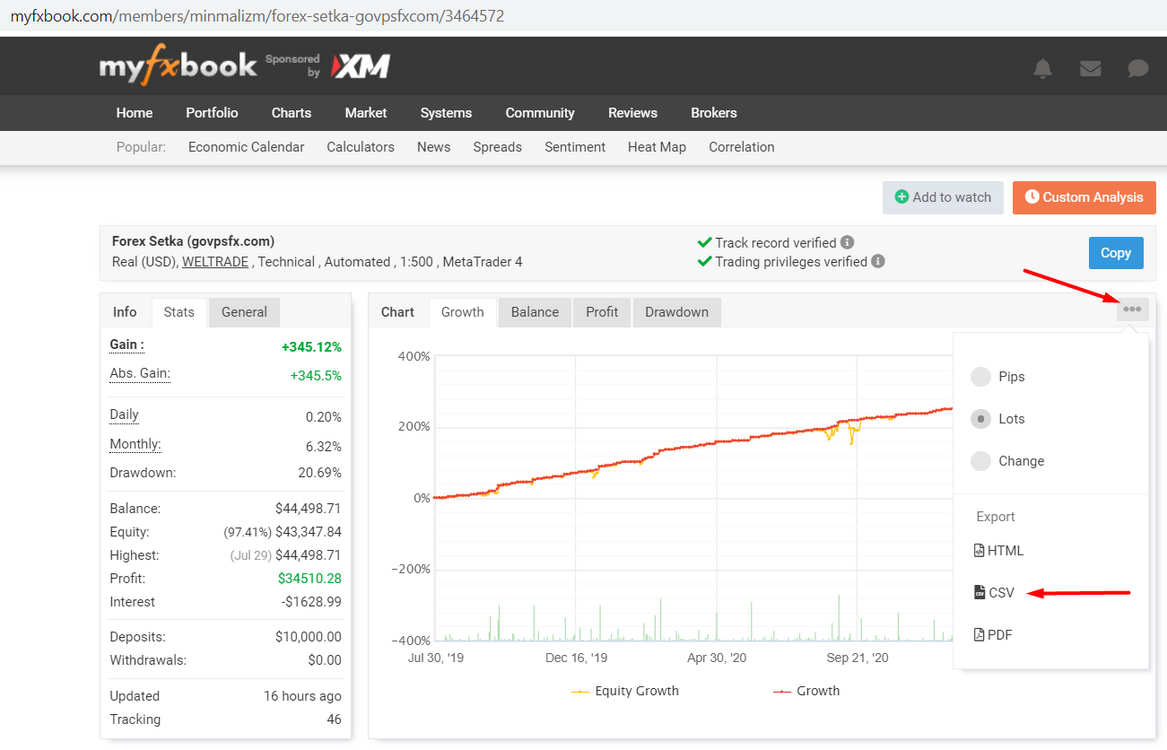Select the Pips radio option

point(981,376)
